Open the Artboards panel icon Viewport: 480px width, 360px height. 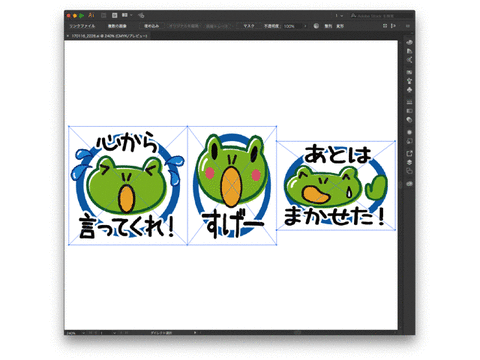click(x=409, y=171)
